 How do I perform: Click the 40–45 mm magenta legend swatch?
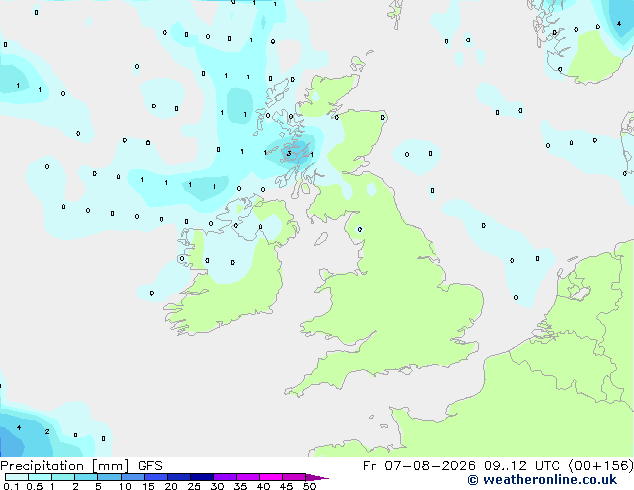click(x=271, y=477)
